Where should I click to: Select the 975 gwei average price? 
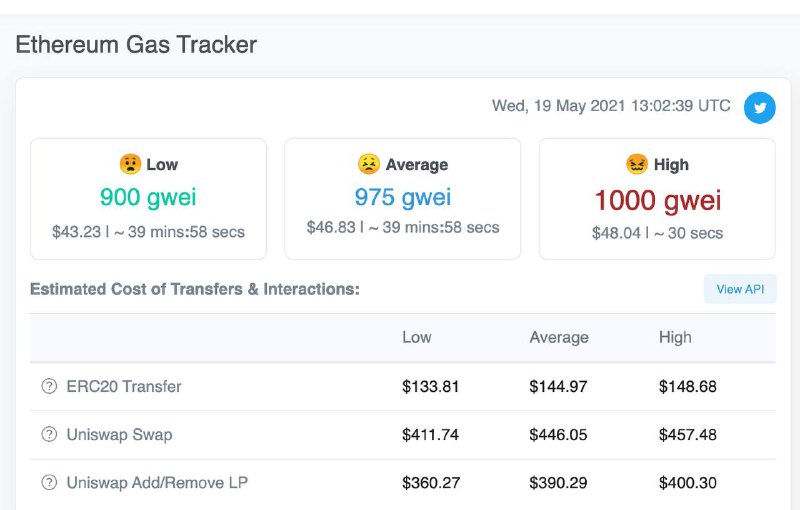[x=403, y=197]
